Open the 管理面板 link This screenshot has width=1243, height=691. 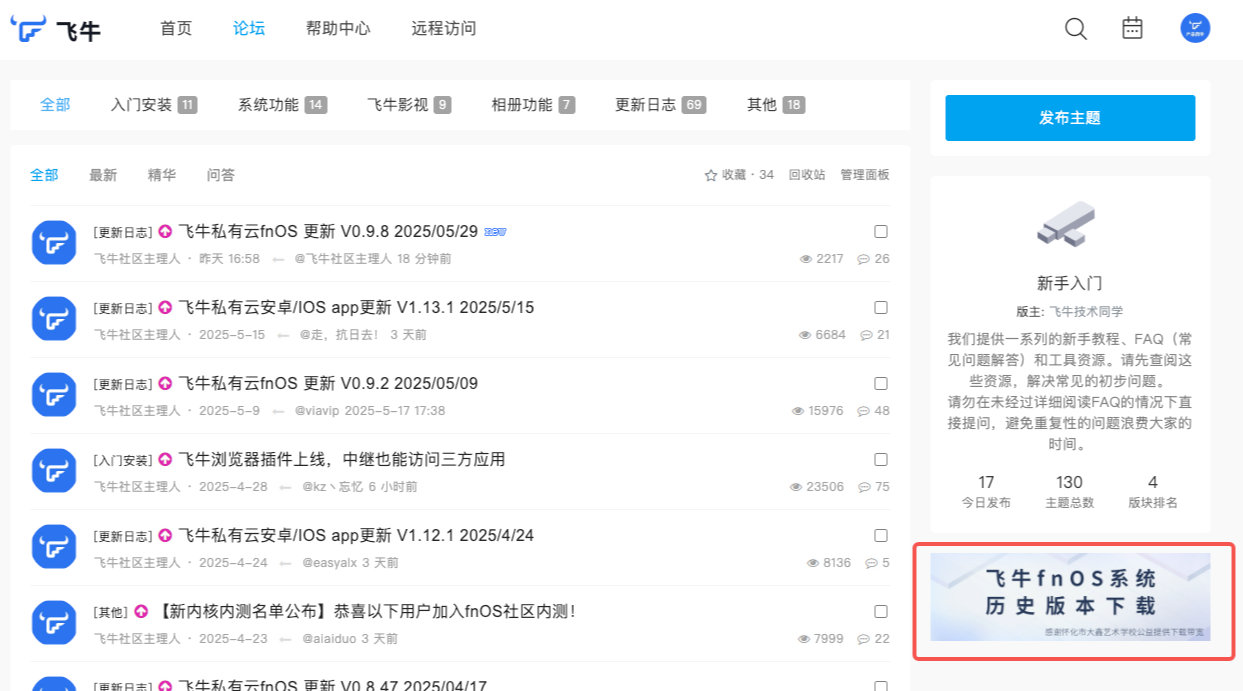(865, 175)
